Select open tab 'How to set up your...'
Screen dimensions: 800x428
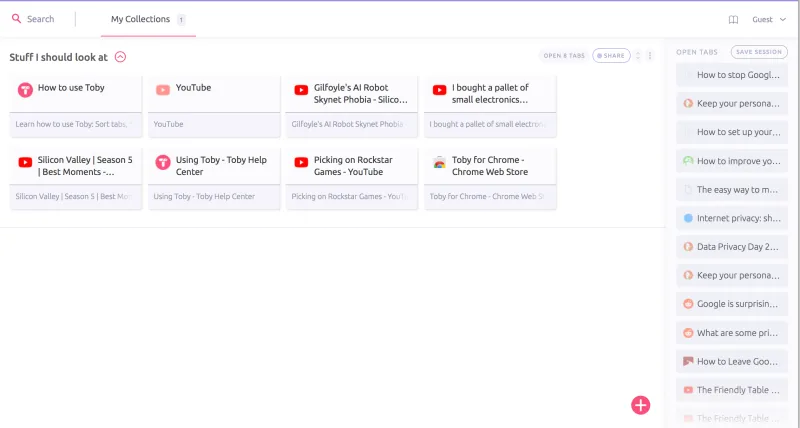pos(732,132)
